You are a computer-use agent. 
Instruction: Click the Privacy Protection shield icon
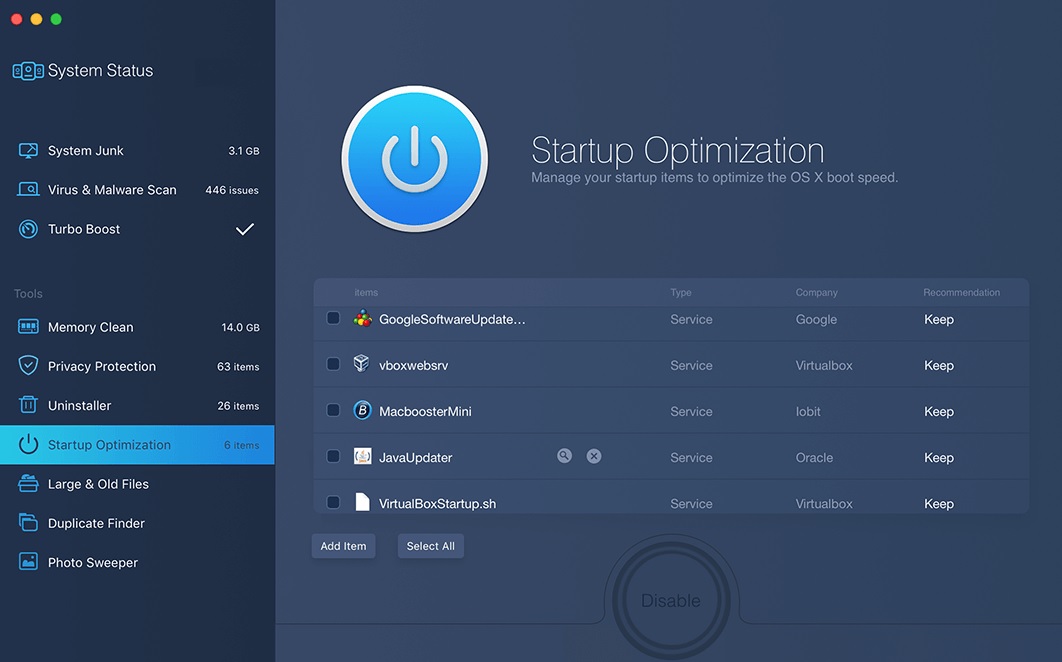coord(28,366)
